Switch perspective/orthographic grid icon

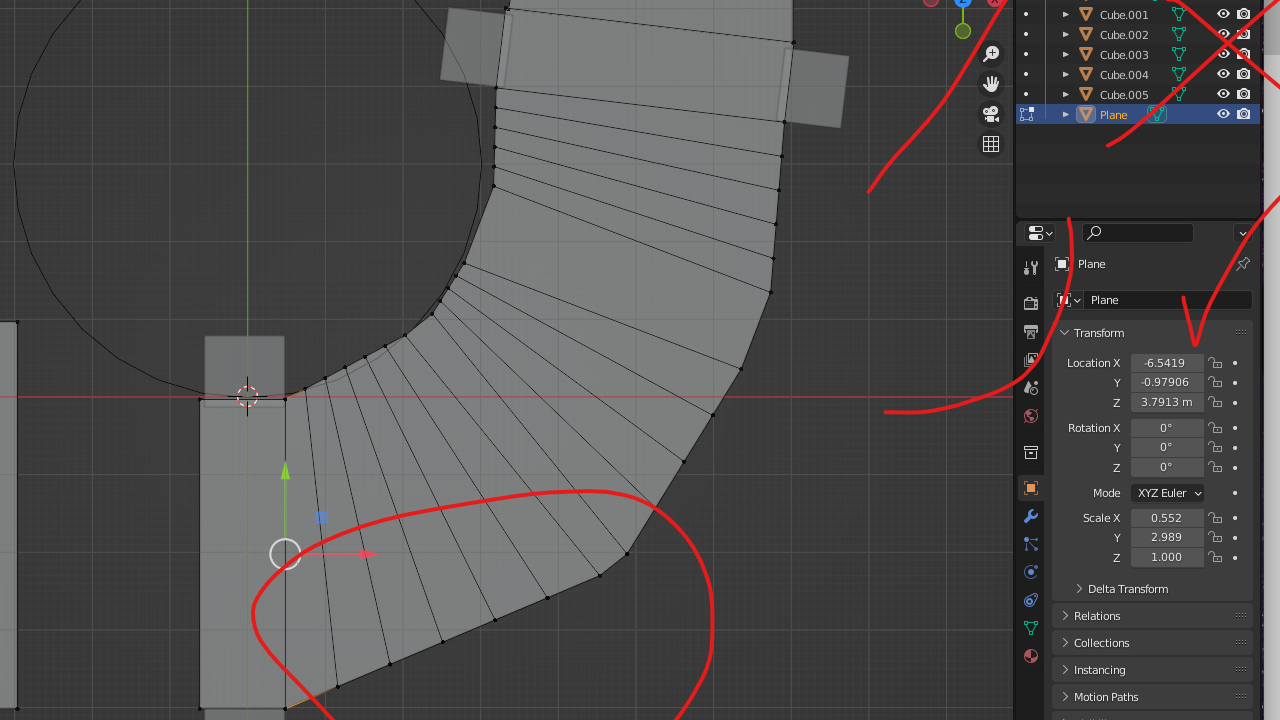point(991,144)
